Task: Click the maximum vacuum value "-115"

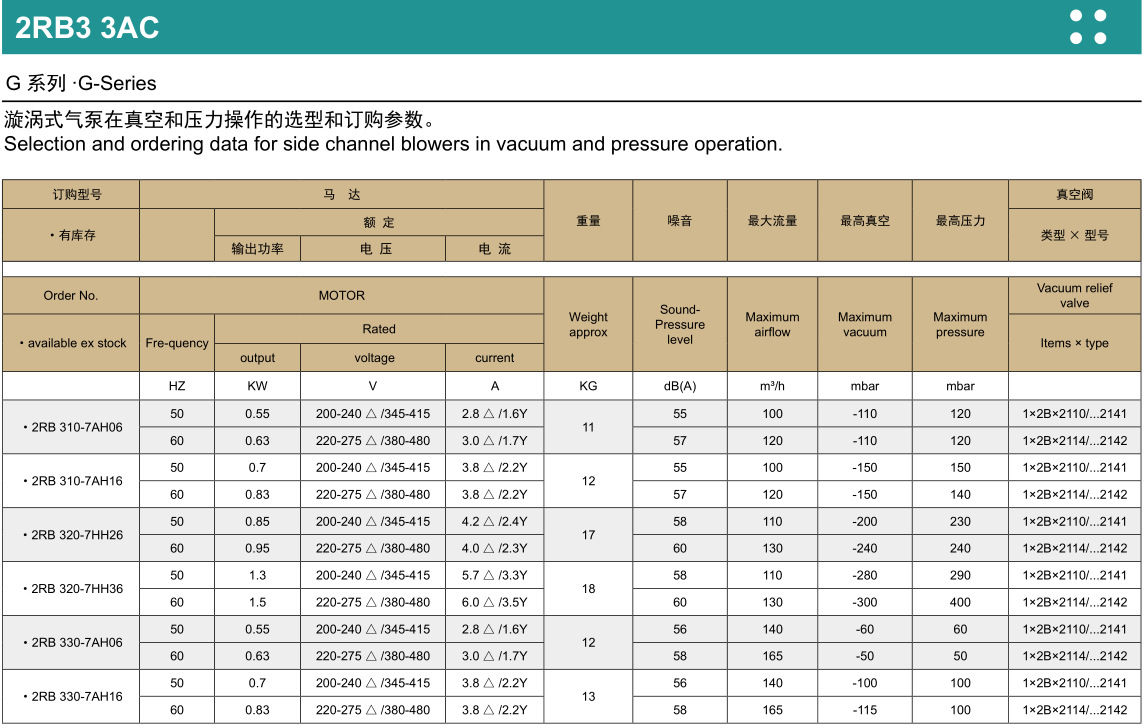Action: click(865, 710)
